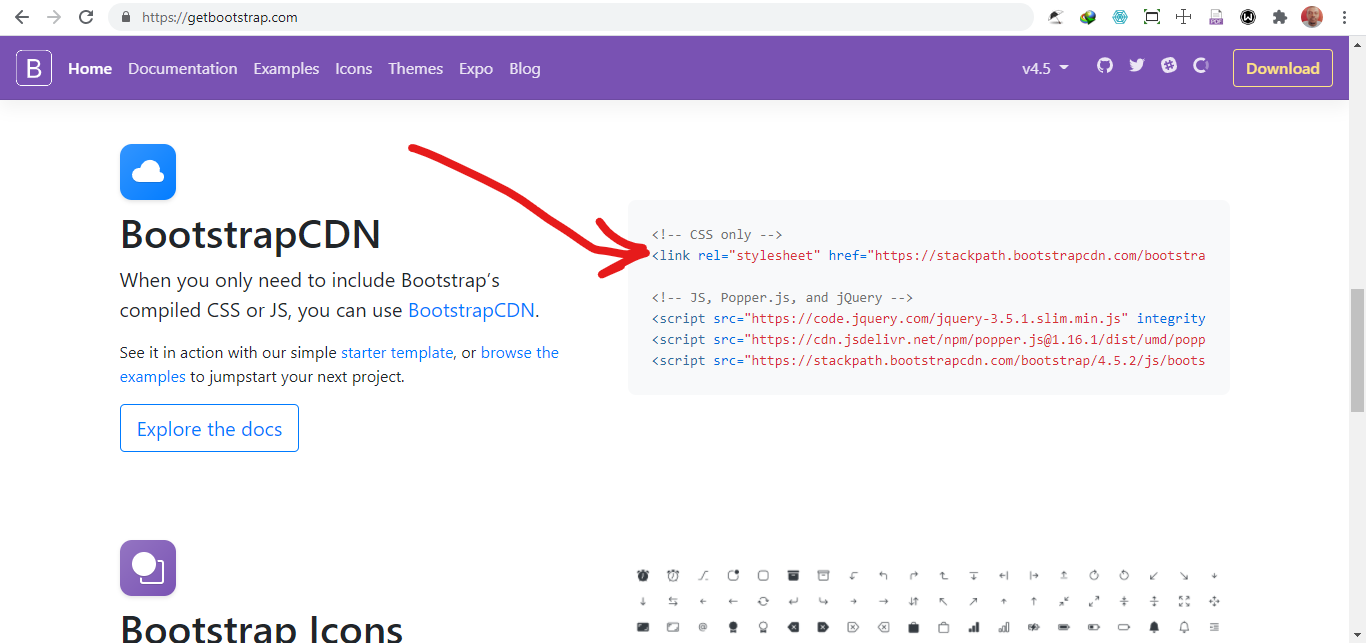Click the PDF extension icon in toolbar
This screenshot has height=643, width=1366.
click(1216, 17)
